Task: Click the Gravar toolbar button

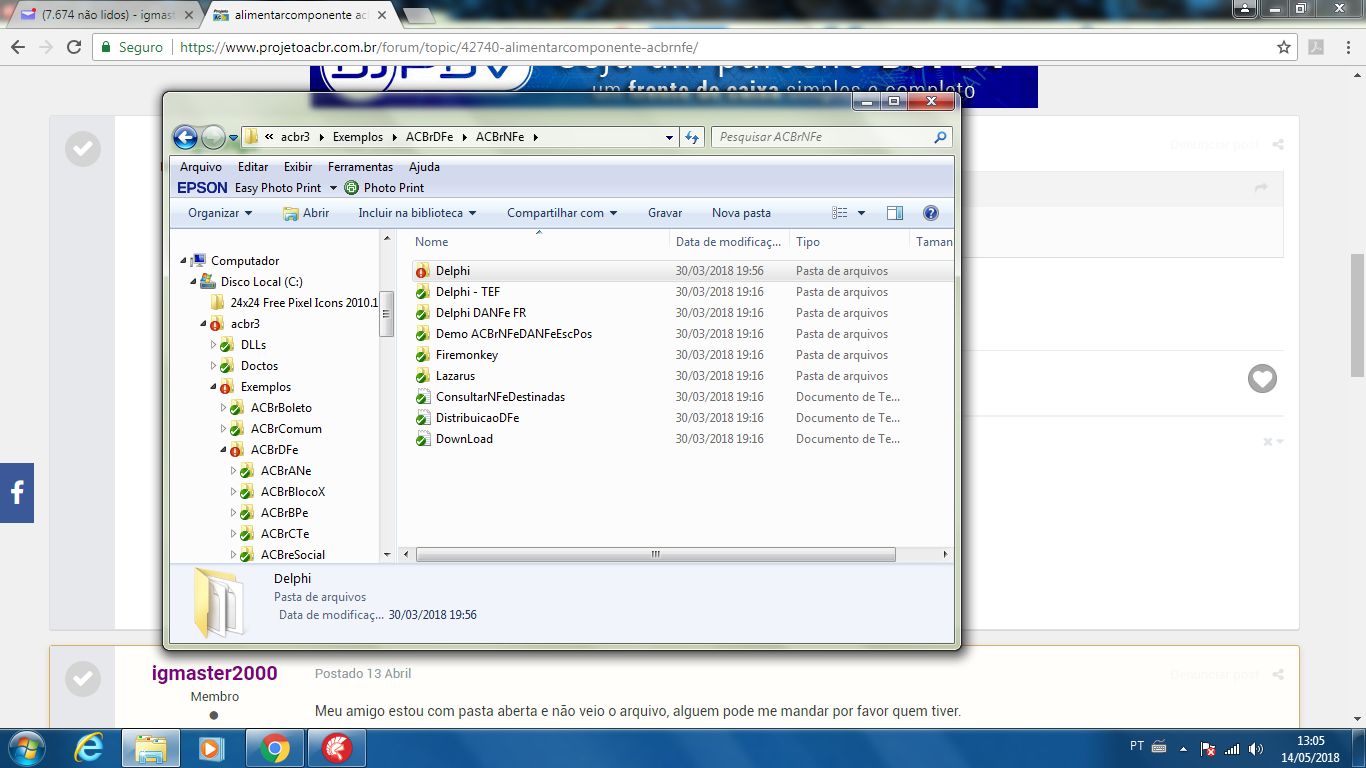Action: pyautogui.click(x=665, y=213)
